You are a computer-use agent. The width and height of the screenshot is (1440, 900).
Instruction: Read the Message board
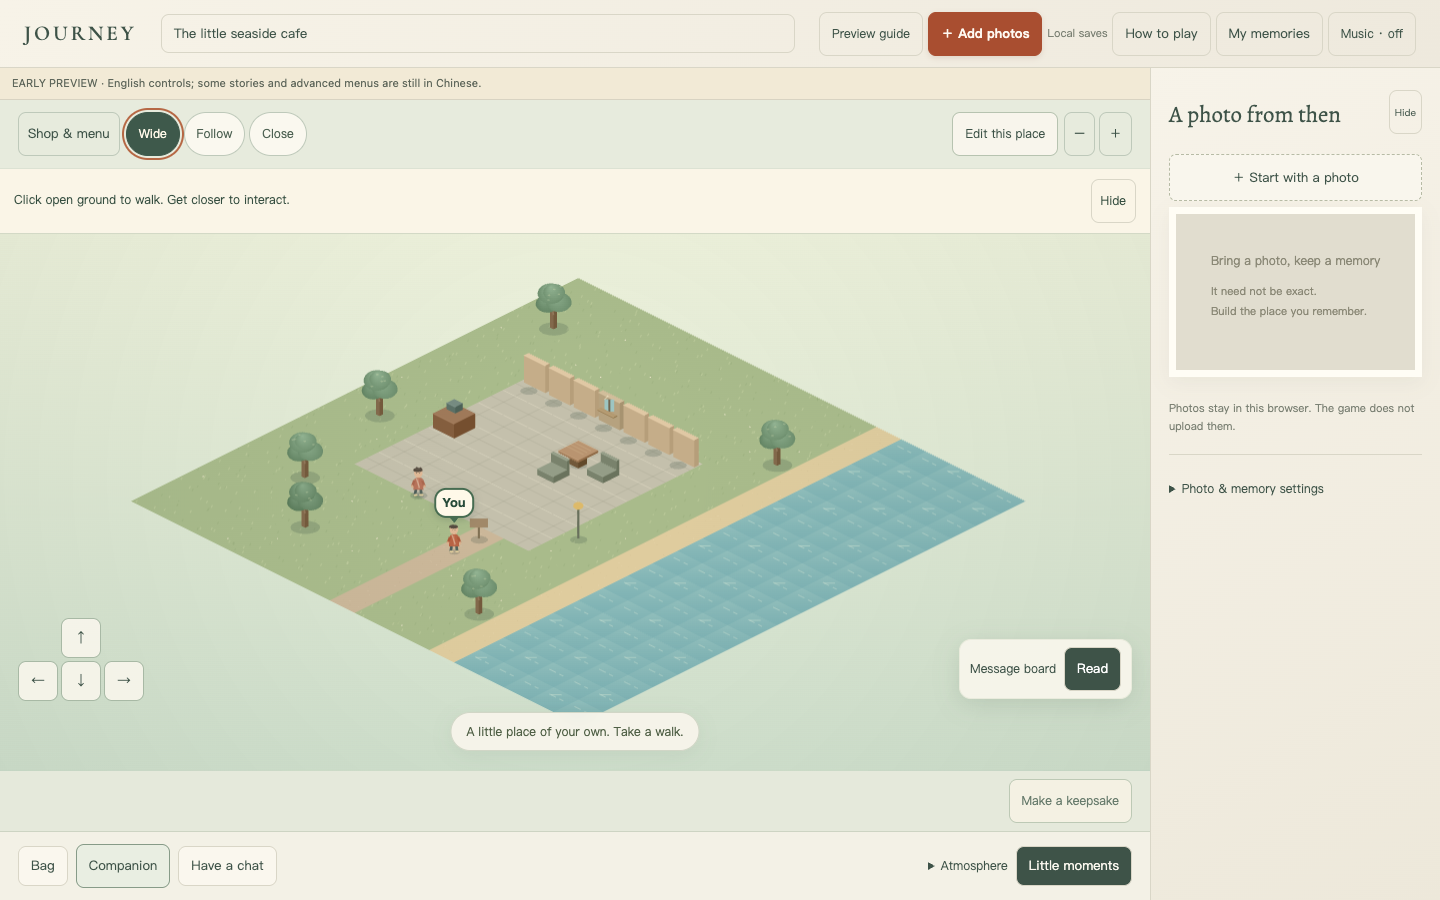coord(1092,669)
